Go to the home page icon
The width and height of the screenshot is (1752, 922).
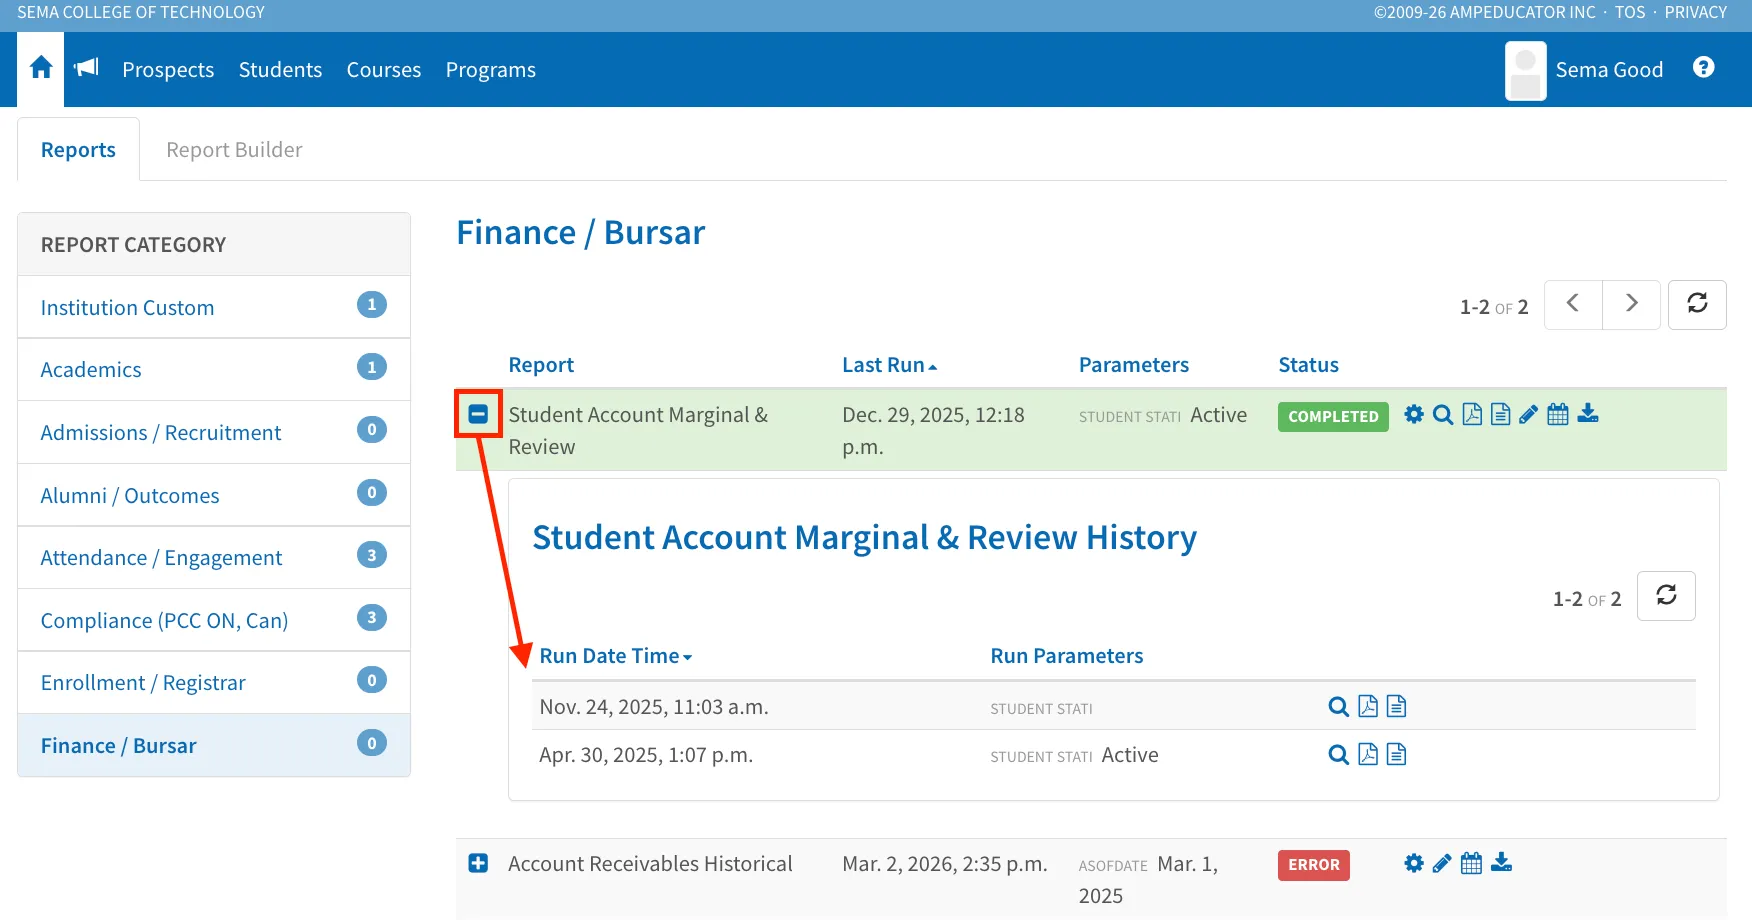41,68
